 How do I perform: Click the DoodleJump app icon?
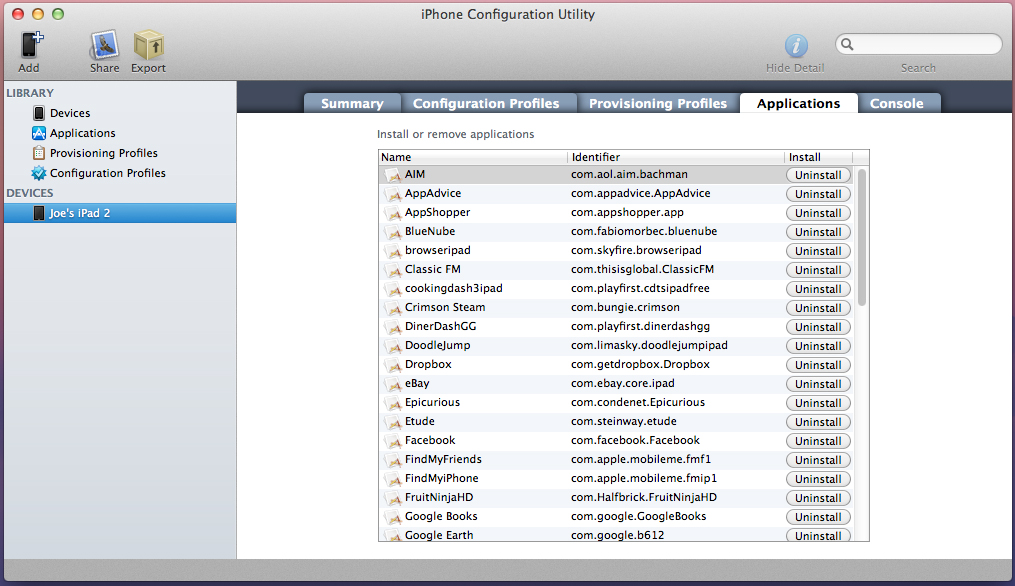[392, 346]
